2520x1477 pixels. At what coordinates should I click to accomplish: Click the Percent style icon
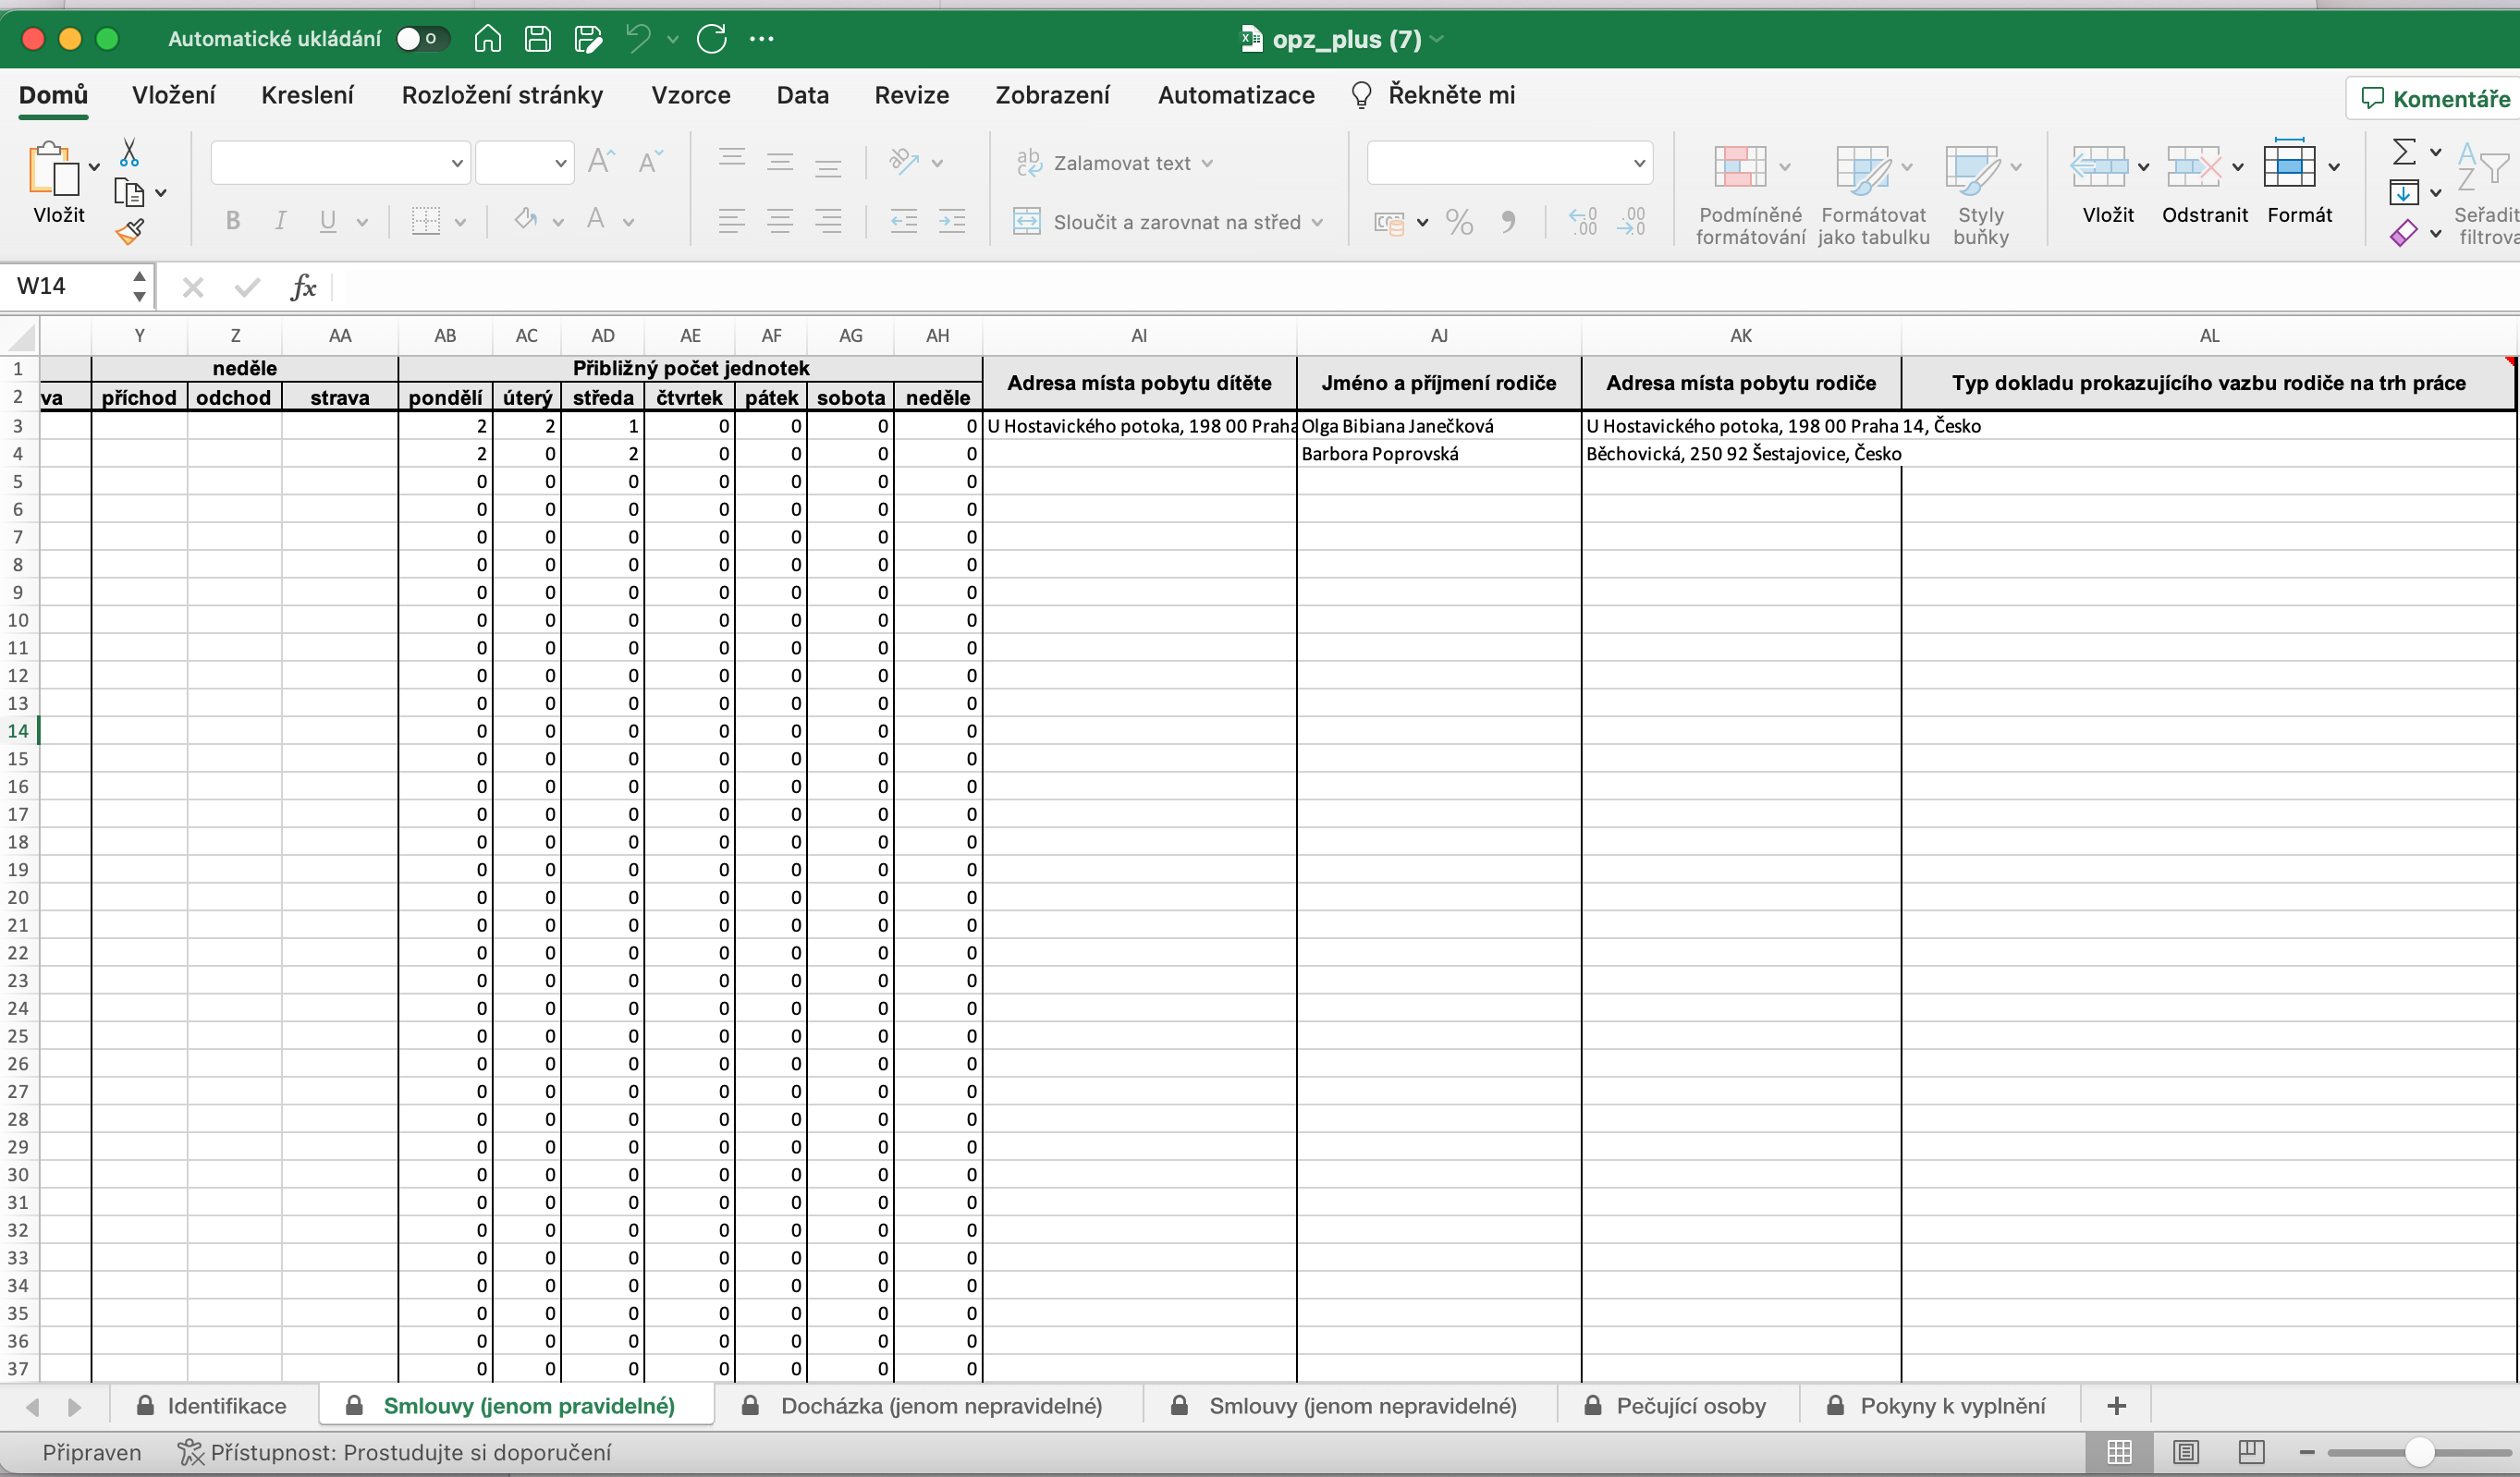[1459, 222]
